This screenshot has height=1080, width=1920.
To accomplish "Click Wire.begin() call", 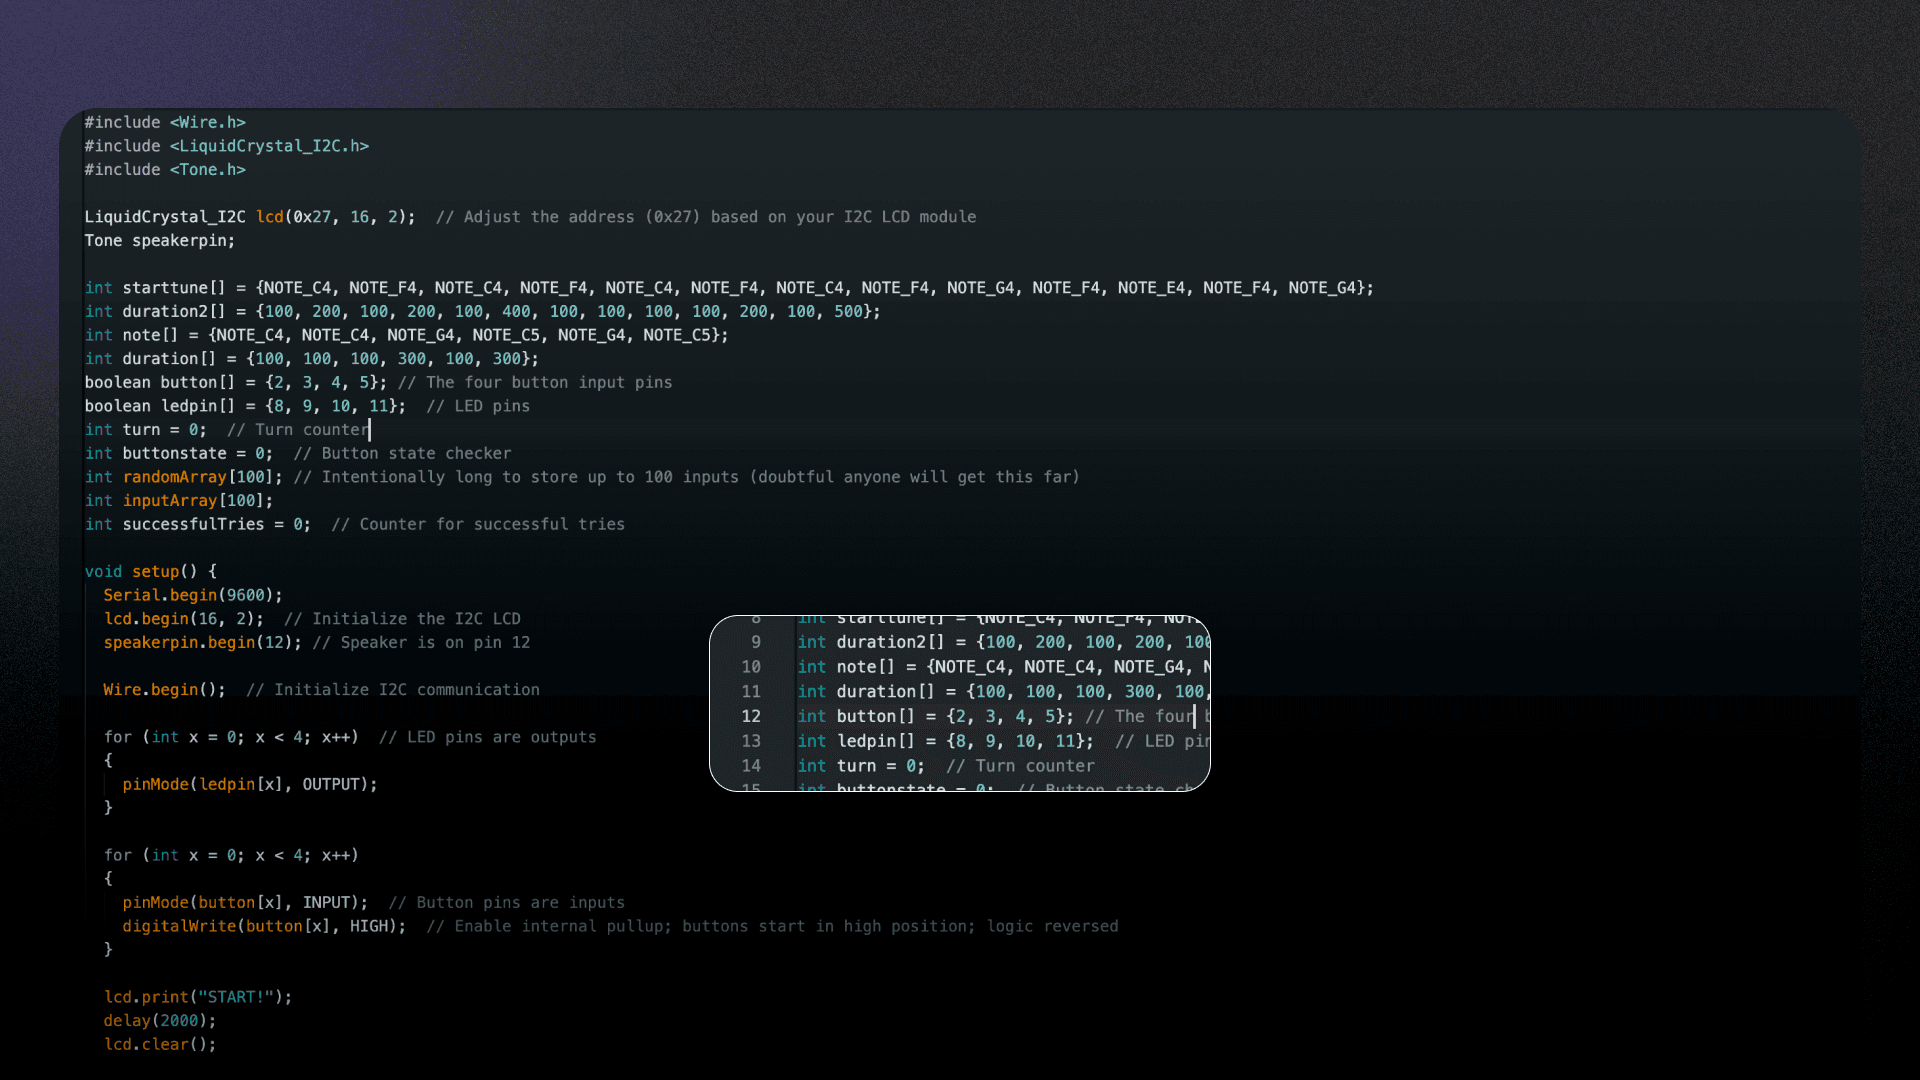I will click(164, 690).
